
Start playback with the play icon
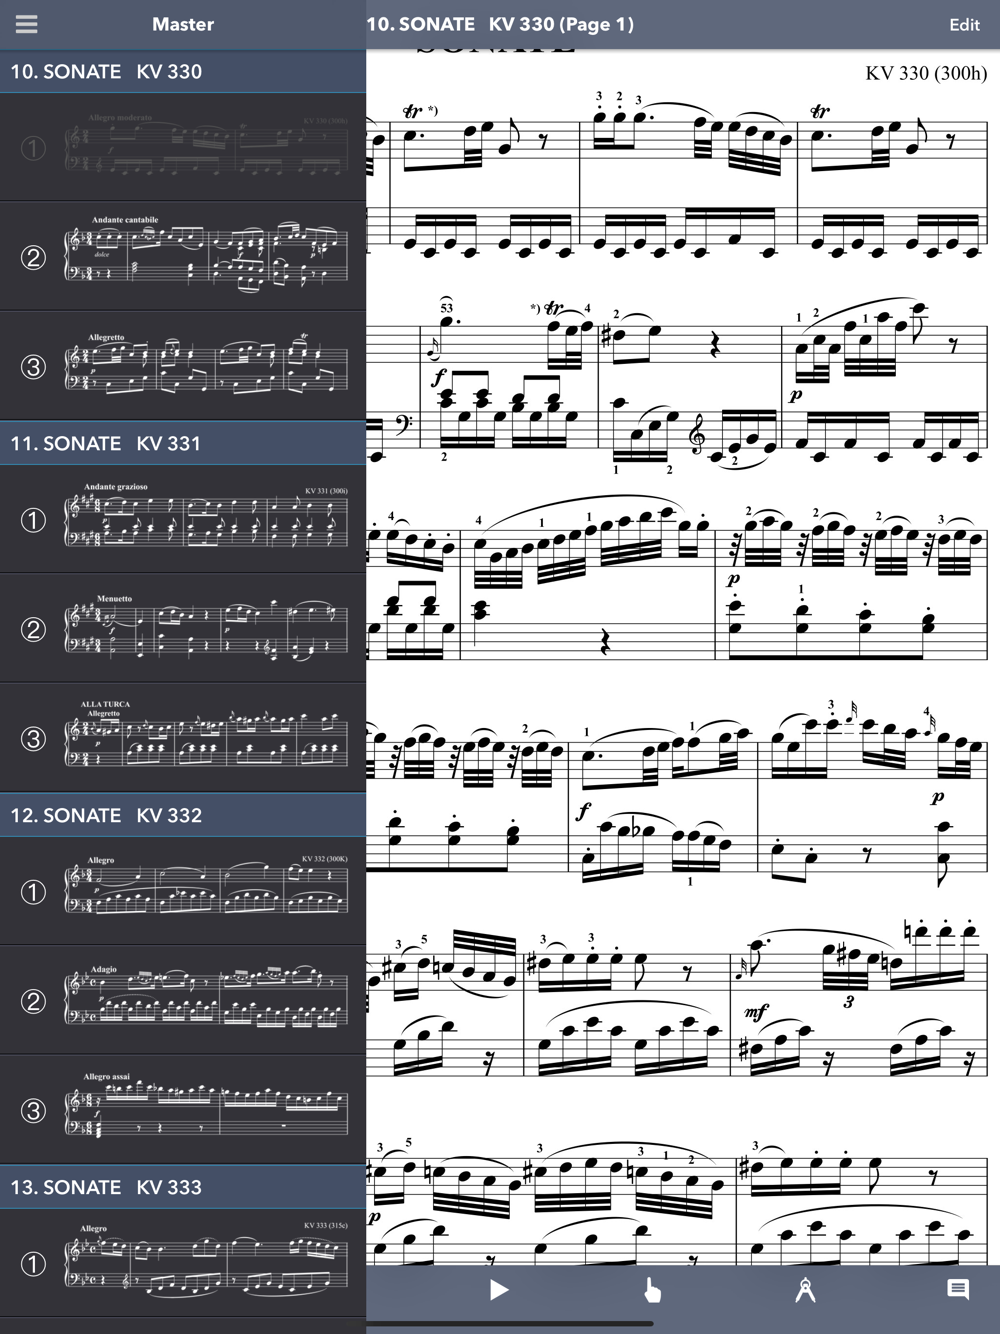coord(499,1290)
